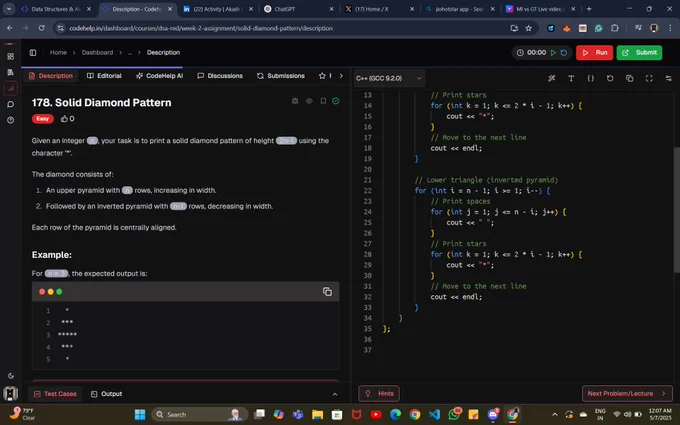Open the browser three-dot menu
Screen dimensions: 680x425
(x=670, y=28)
